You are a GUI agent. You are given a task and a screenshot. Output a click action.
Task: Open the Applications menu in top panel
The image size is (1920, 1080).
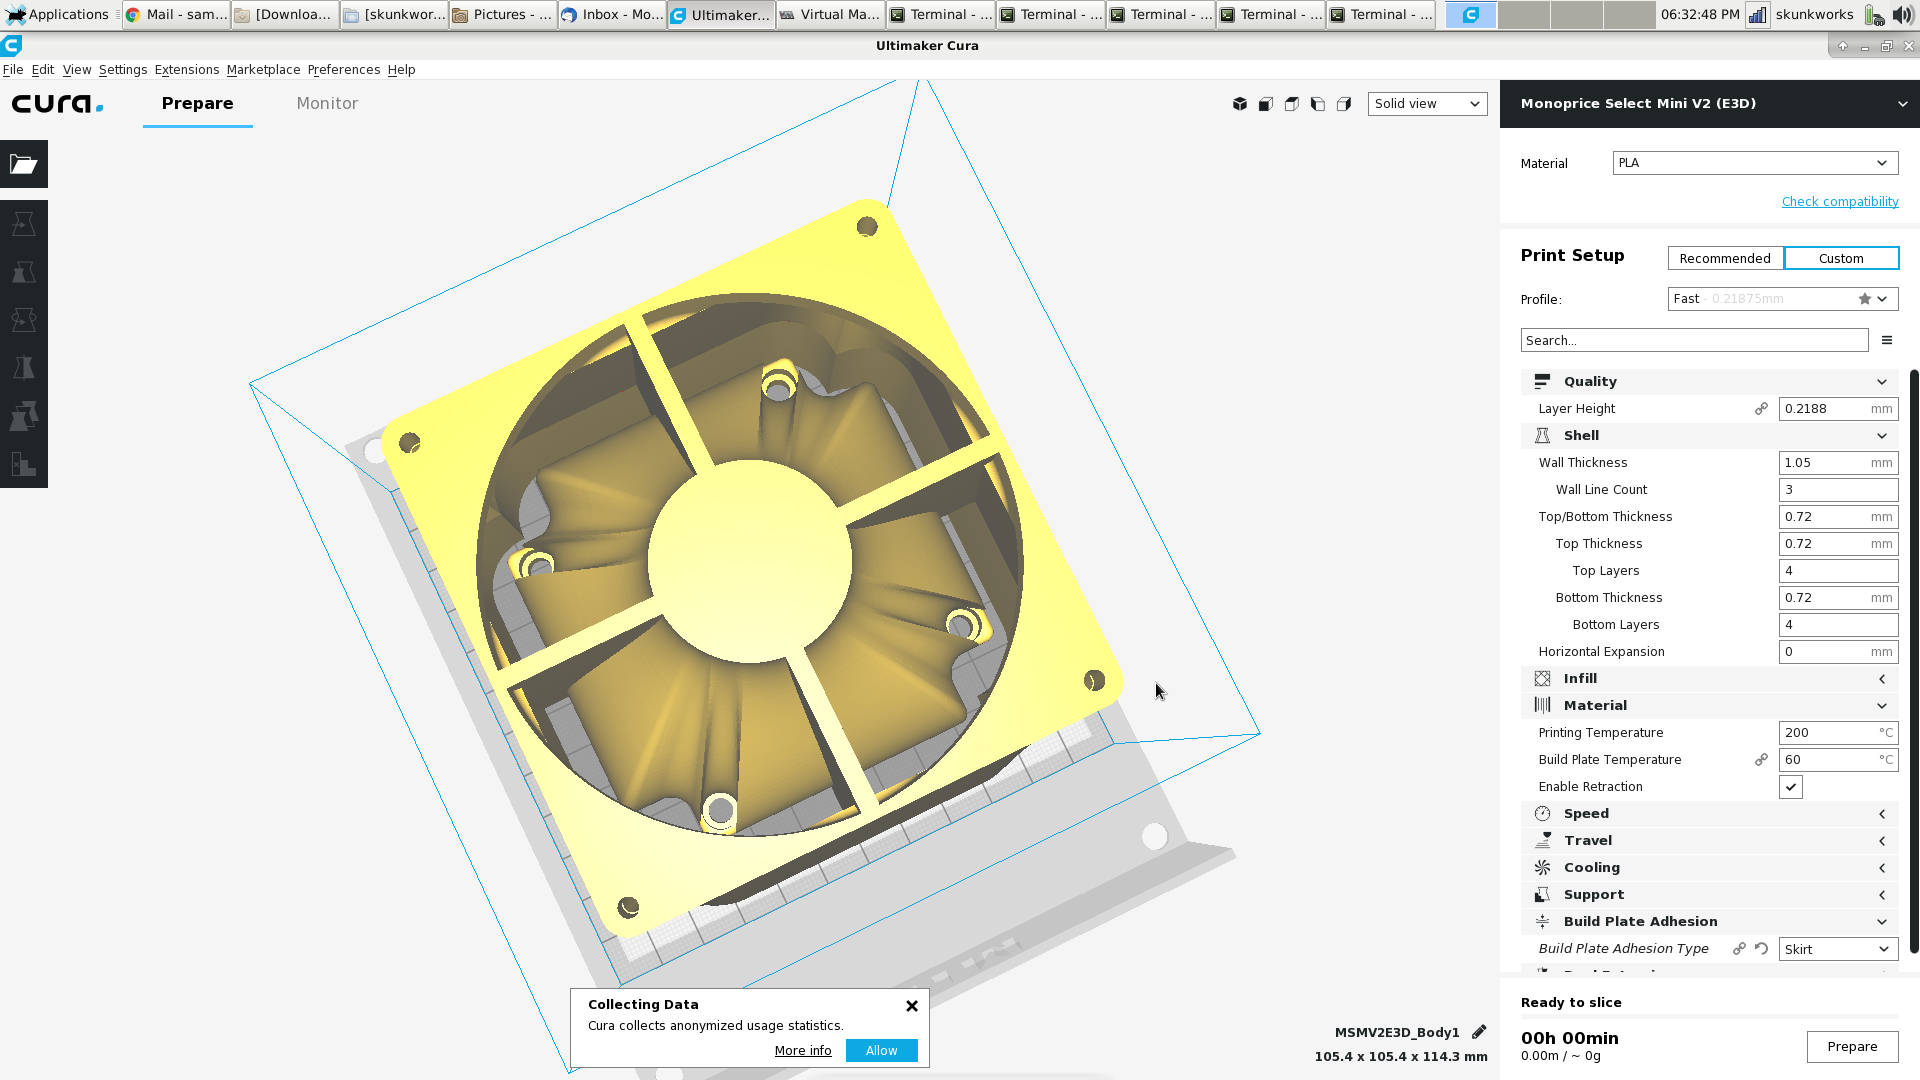tap(57, 14)
